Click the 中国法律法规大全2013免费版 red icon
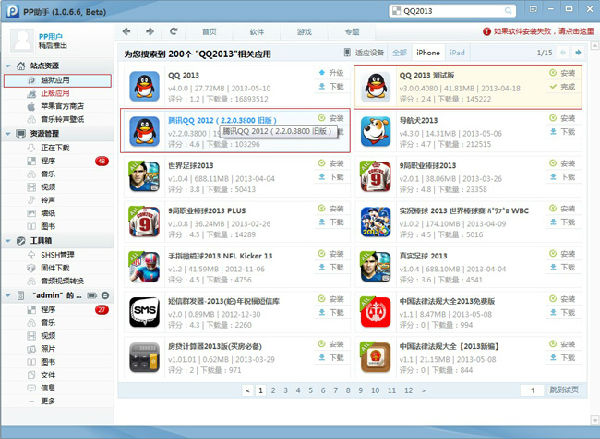The height and width of the screenshot is (439, 600). pyautogui.click(x=376, y=312)
